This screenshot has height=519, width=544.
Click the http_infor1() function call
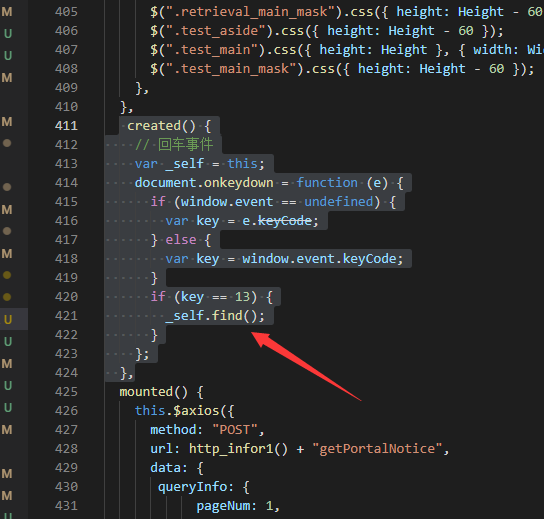(x=238, y=449)
